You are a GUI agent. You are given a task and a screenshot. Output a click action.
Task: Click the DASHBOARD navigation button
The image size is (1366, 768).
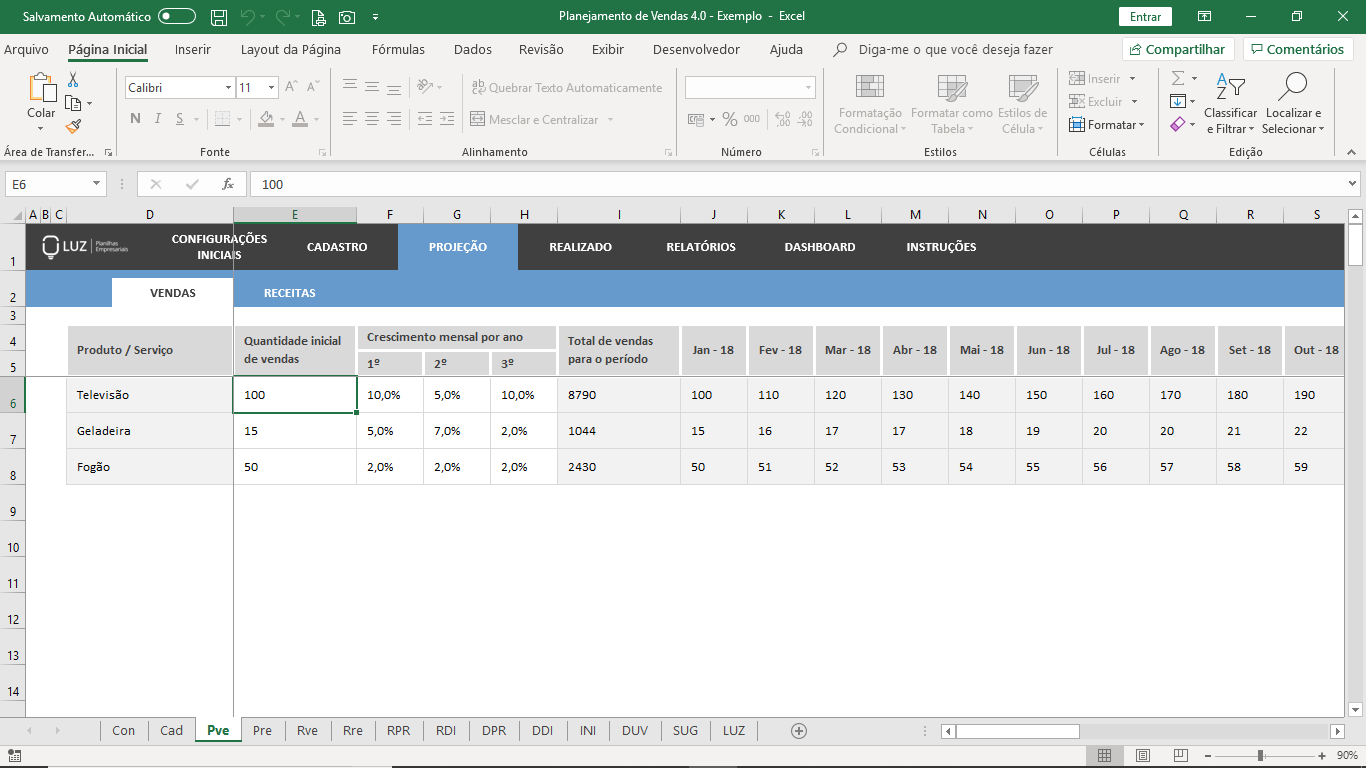[819, 247]
